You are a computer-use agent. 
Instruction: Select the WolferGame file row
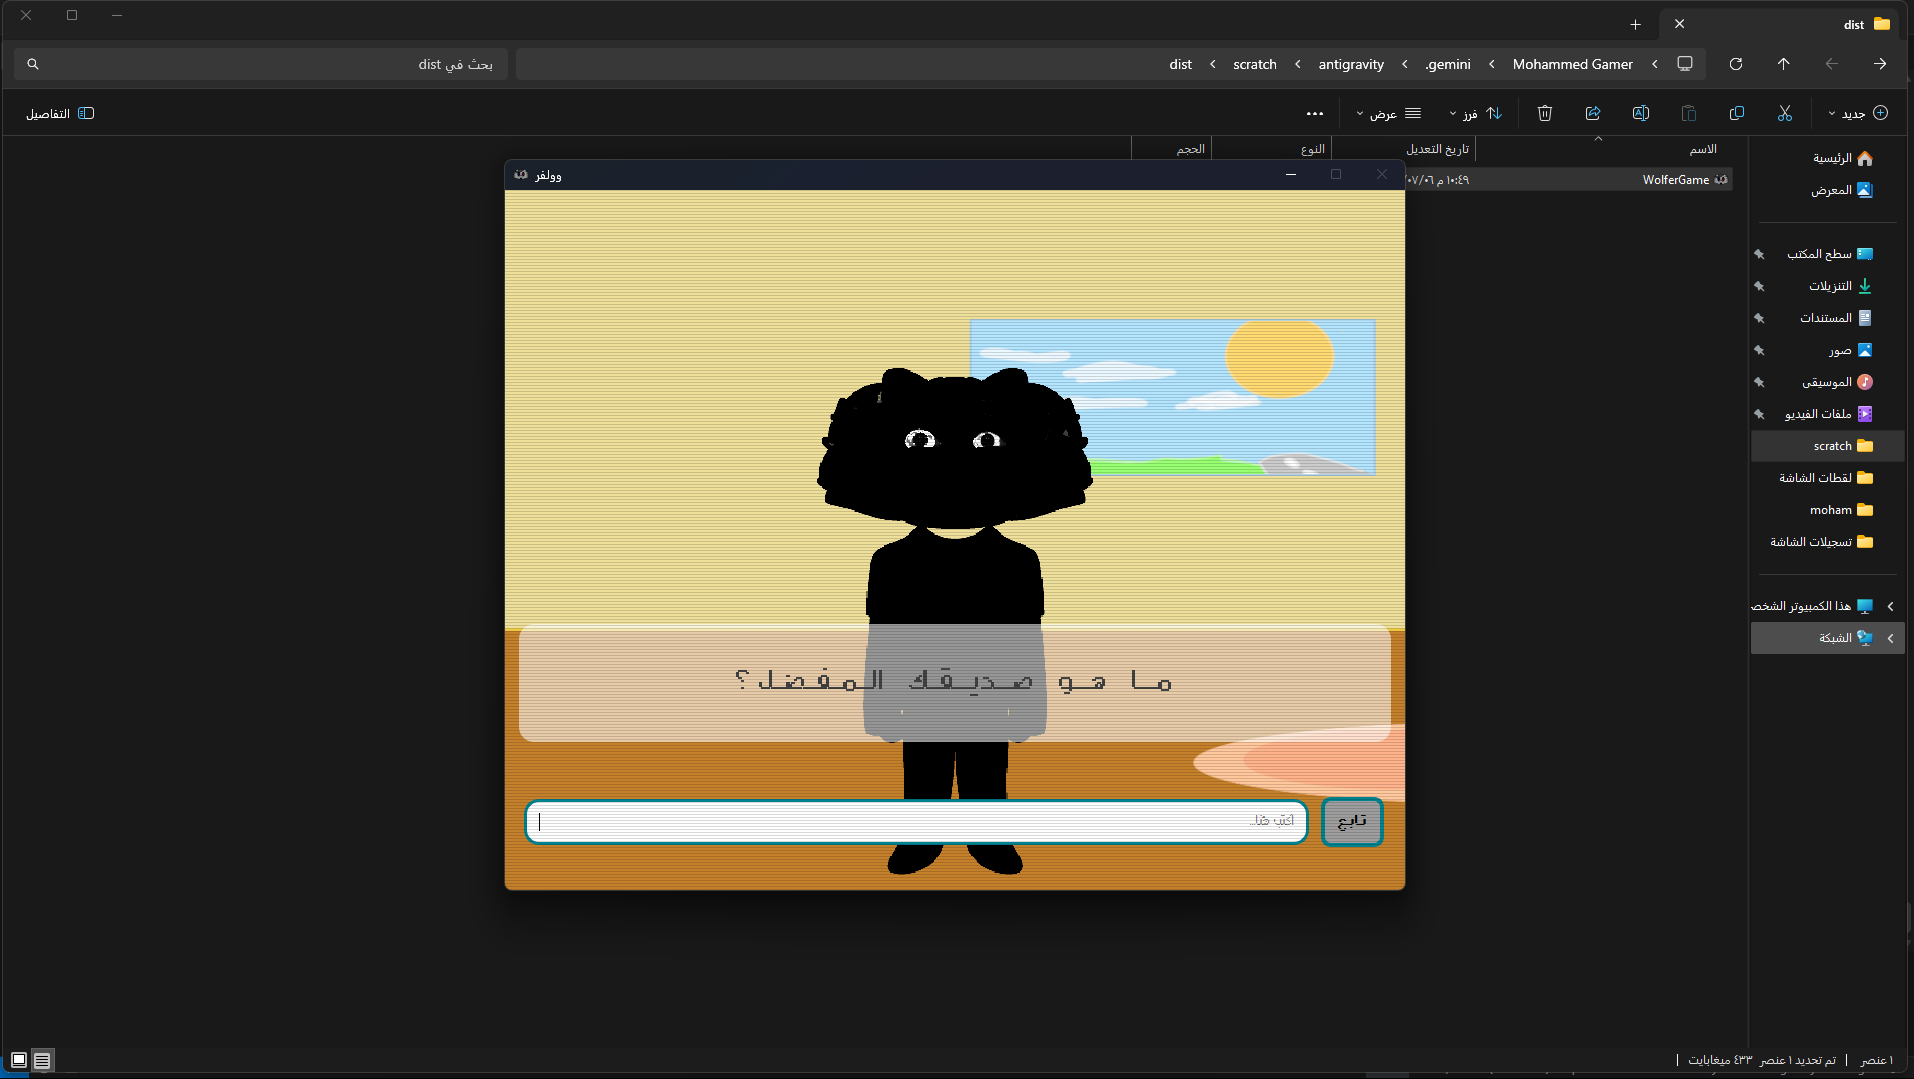tap(1568, 180)
